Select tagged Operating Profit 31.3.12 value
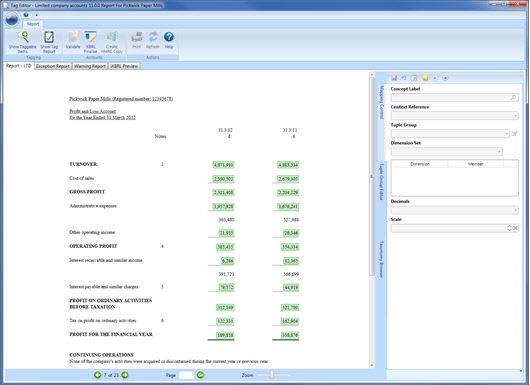The width and height of the screenshot is (530, 385). point(225,247)
